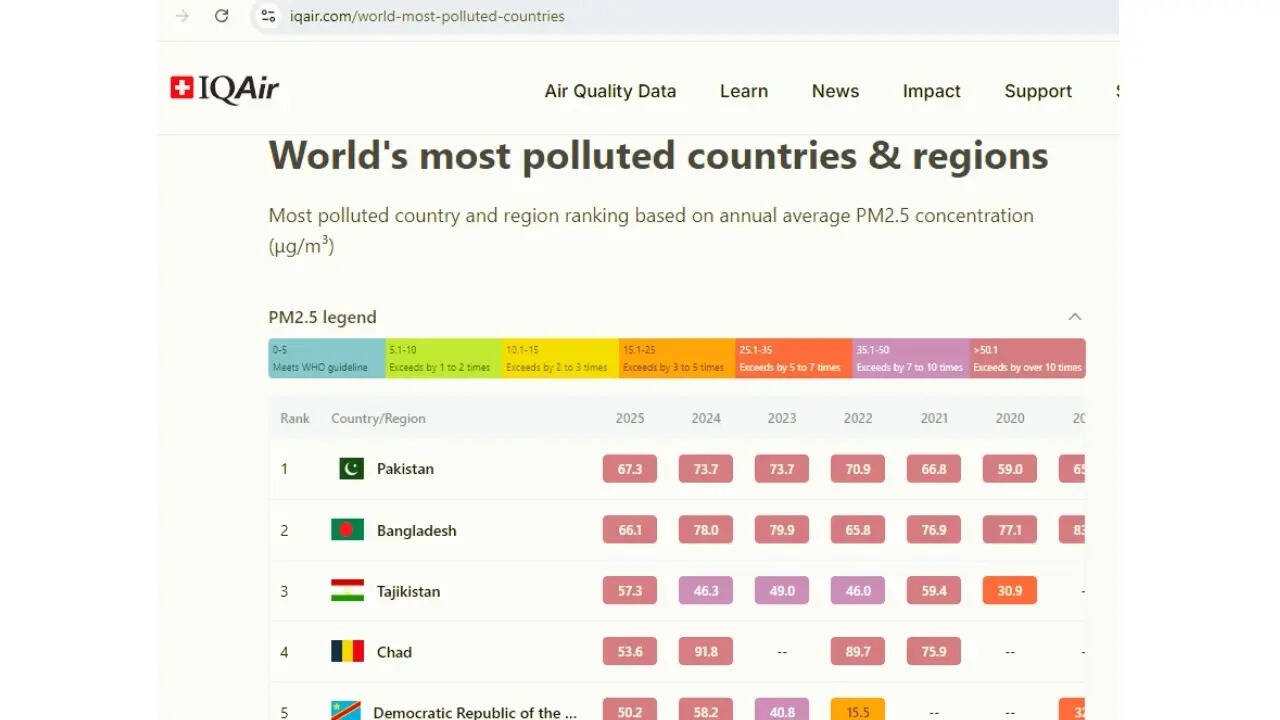Image resolution: width=1280 pixels, height=720 pixels.
Task: Click Tajikistan's 2023 value 49.0
Action: 782,591
